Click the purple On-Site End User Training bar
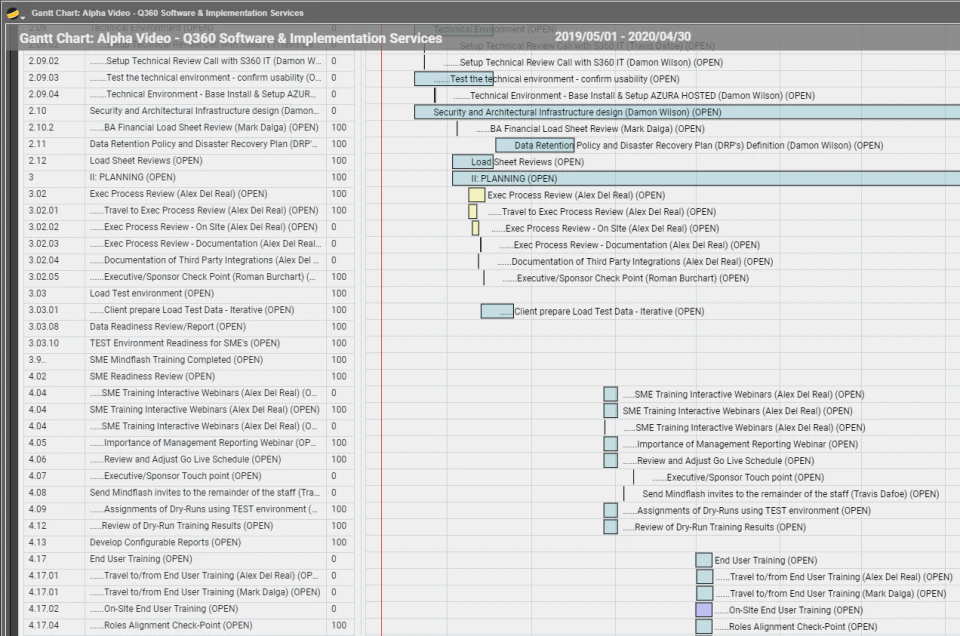Viewport: 960px width, 636px height. [704, 610]
